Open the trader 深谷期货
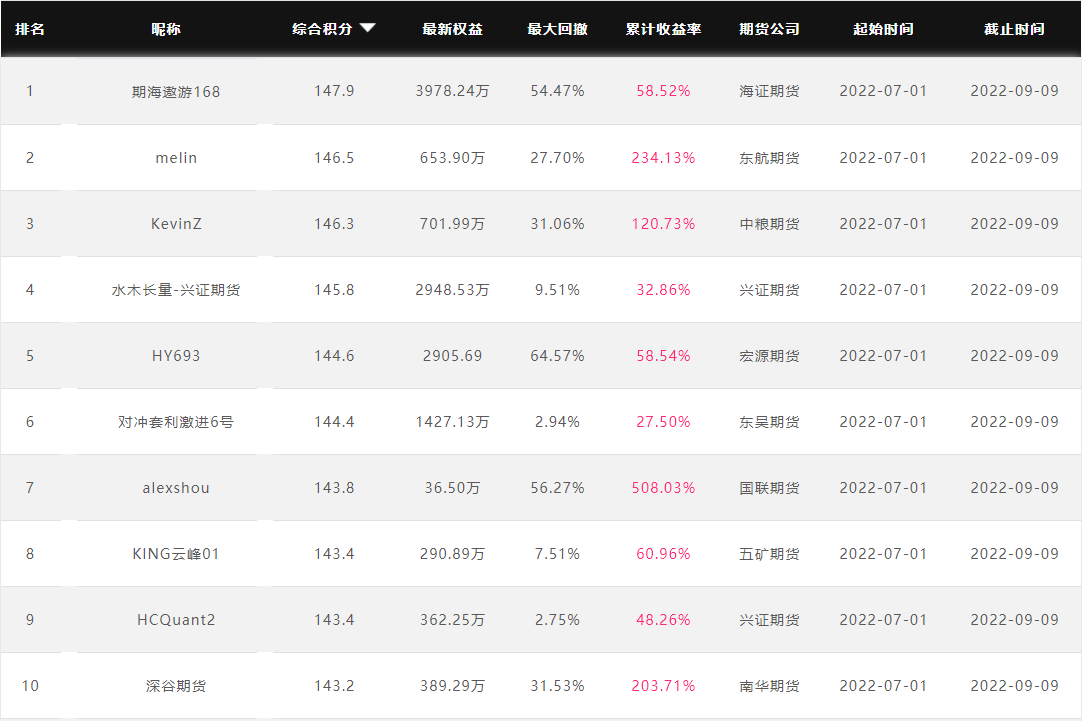 [176, 687]
